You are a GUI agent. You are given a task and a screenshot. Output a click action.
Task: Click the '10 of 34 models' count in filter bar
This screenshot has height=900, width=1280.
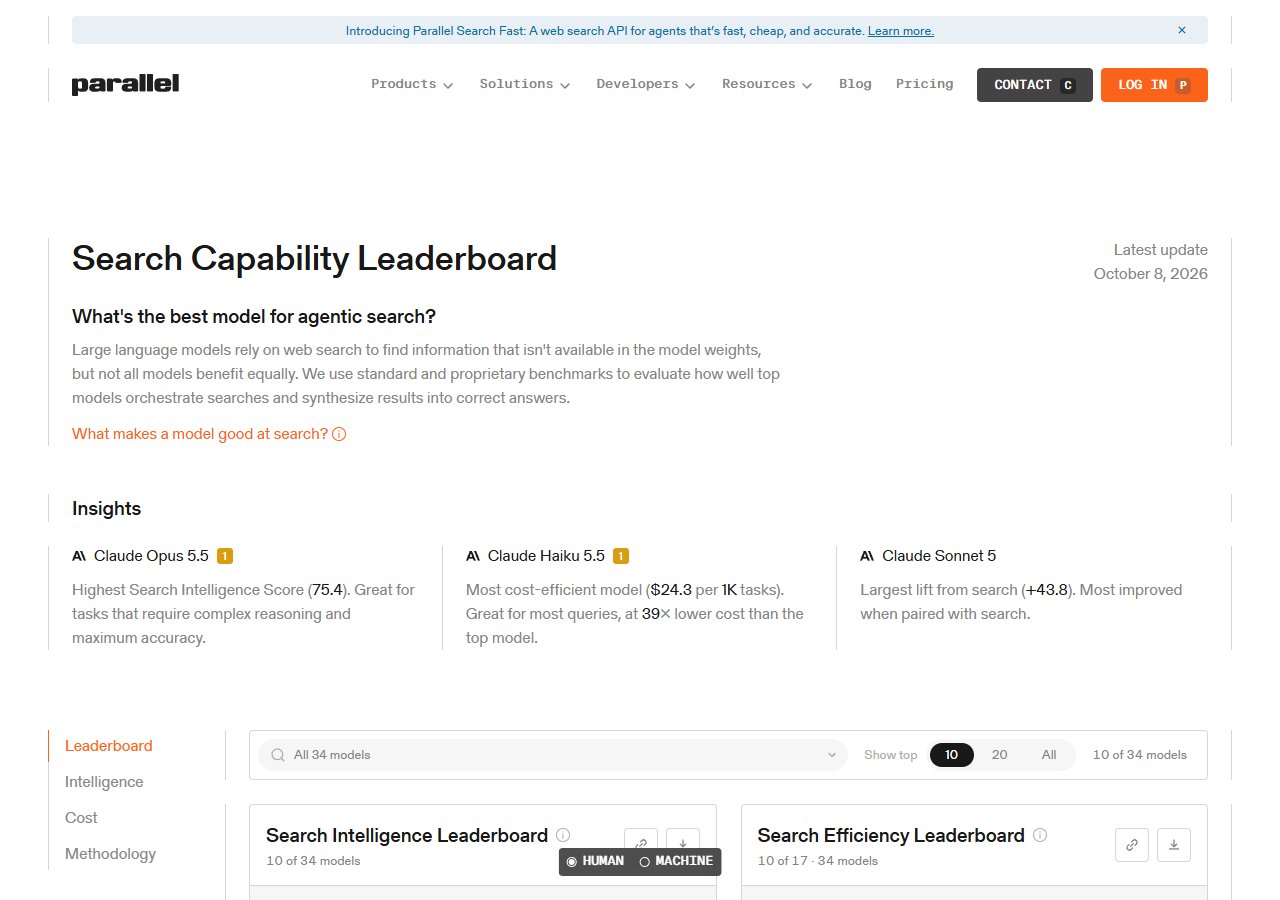pyautogui.click(x=1140, y=755)
